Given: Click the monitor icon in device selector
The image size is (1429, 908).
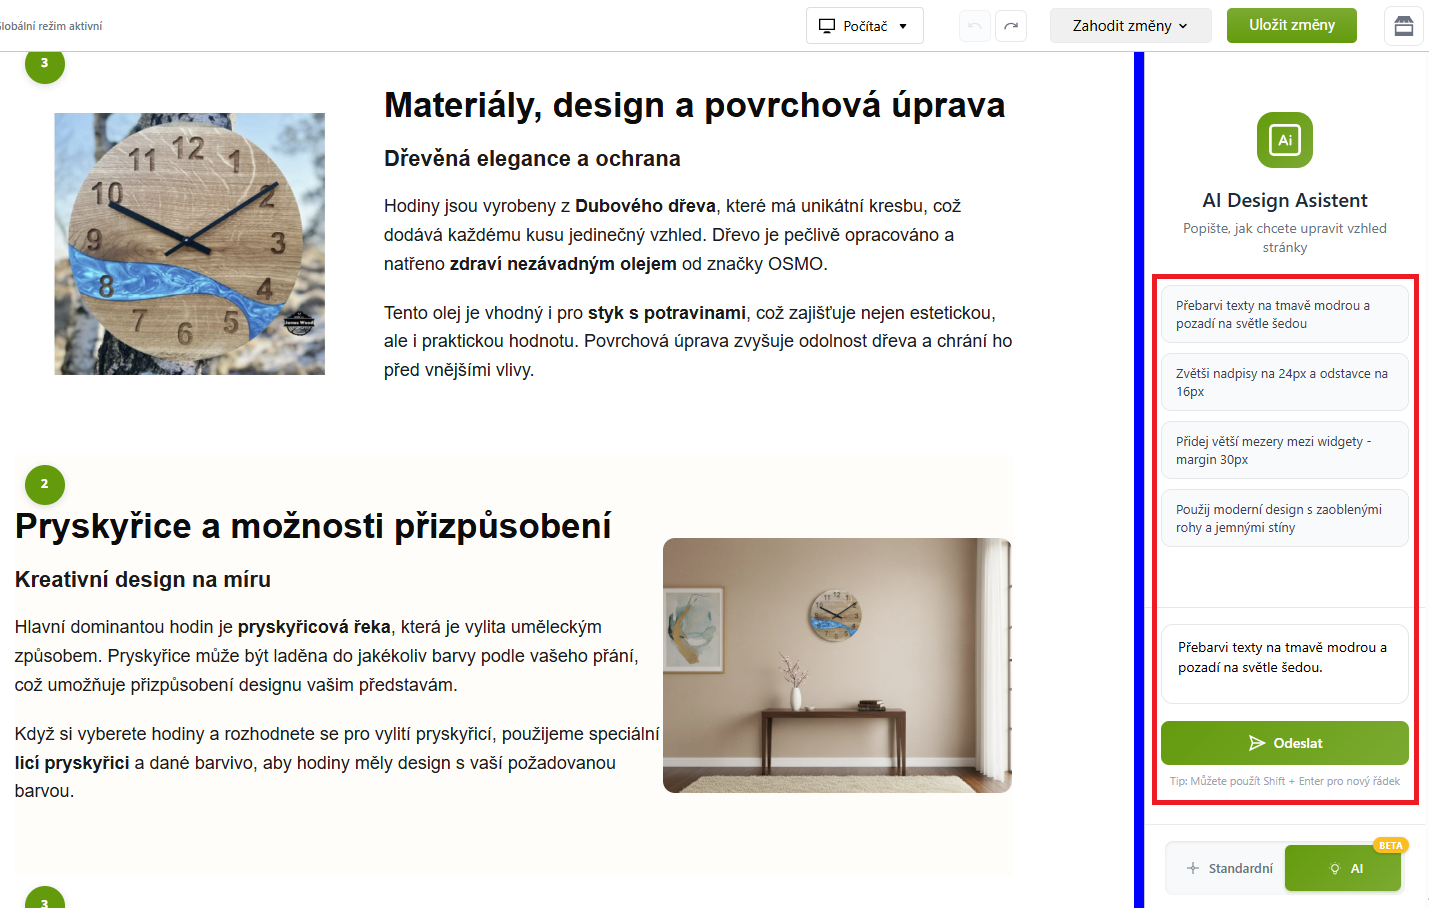Looking at the screenshot, I should (x=827, y=26).
